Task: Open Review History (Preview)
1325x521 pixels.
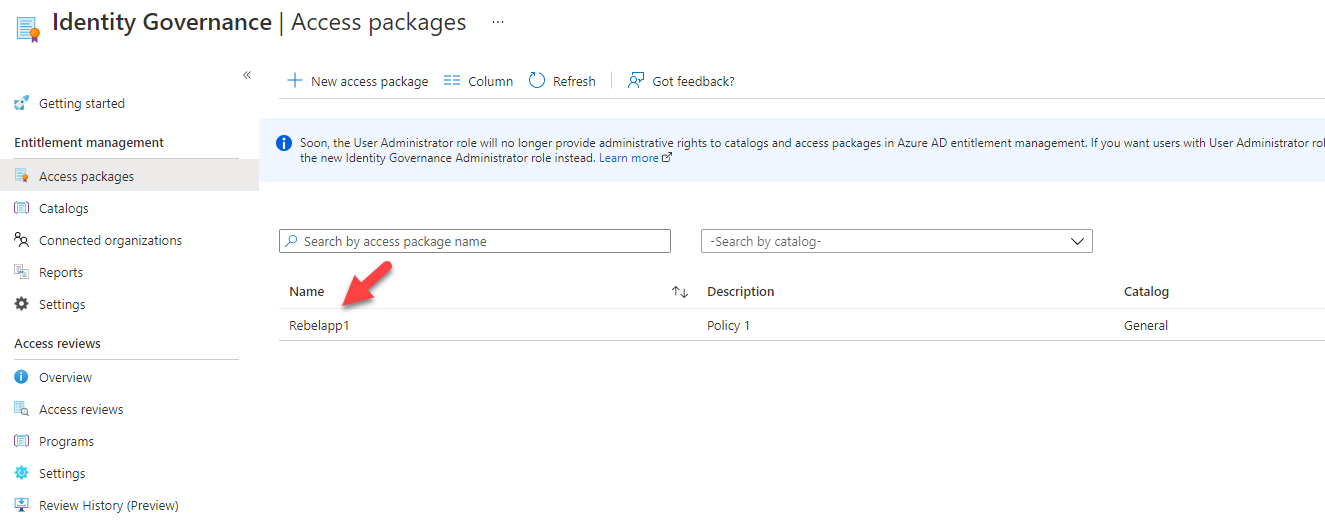Action: [109, 505]
